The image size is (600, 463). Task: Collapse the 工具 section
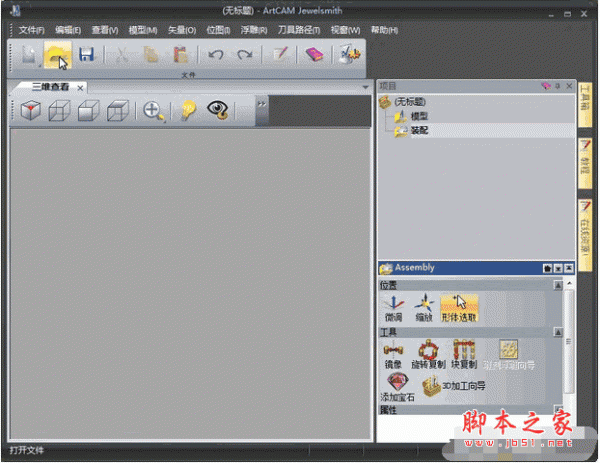558,332
